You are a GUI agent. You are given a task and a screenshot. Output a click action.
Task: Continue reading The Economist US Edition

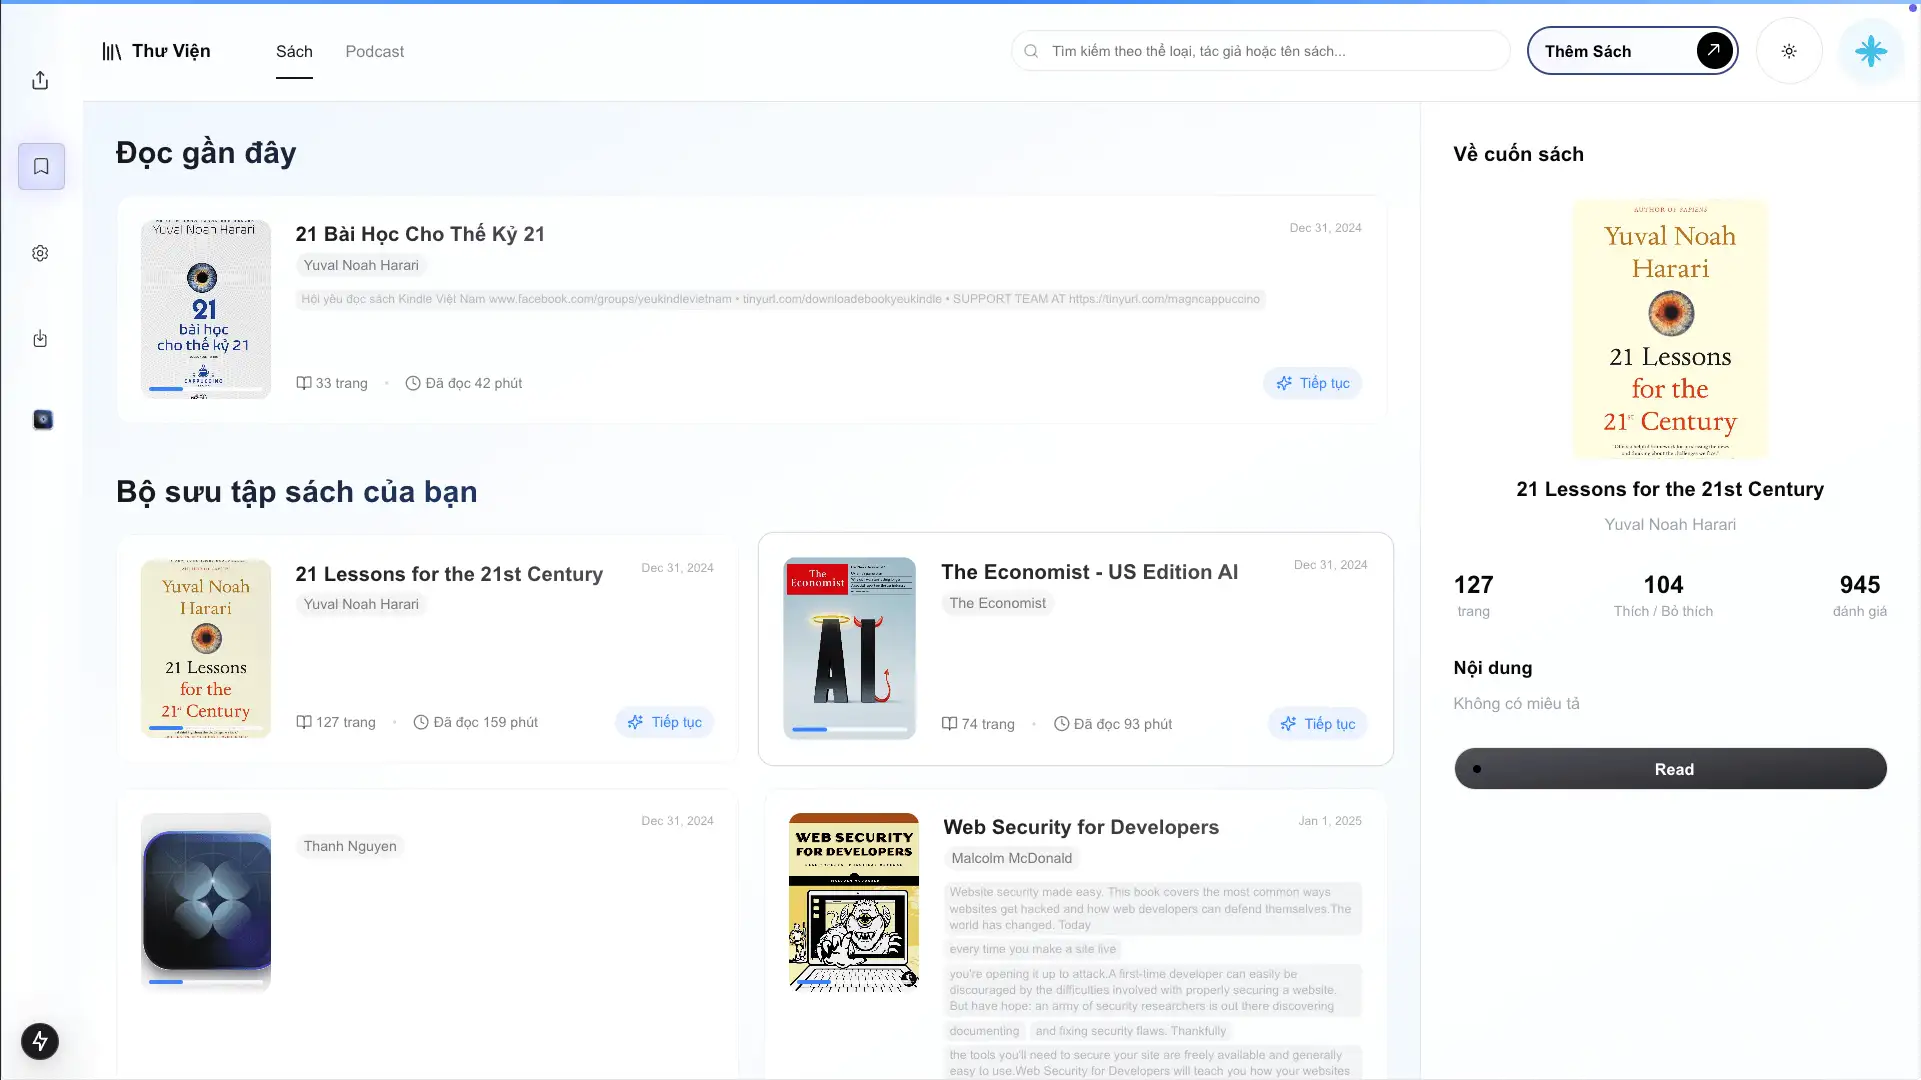[x=1318, y=724]
